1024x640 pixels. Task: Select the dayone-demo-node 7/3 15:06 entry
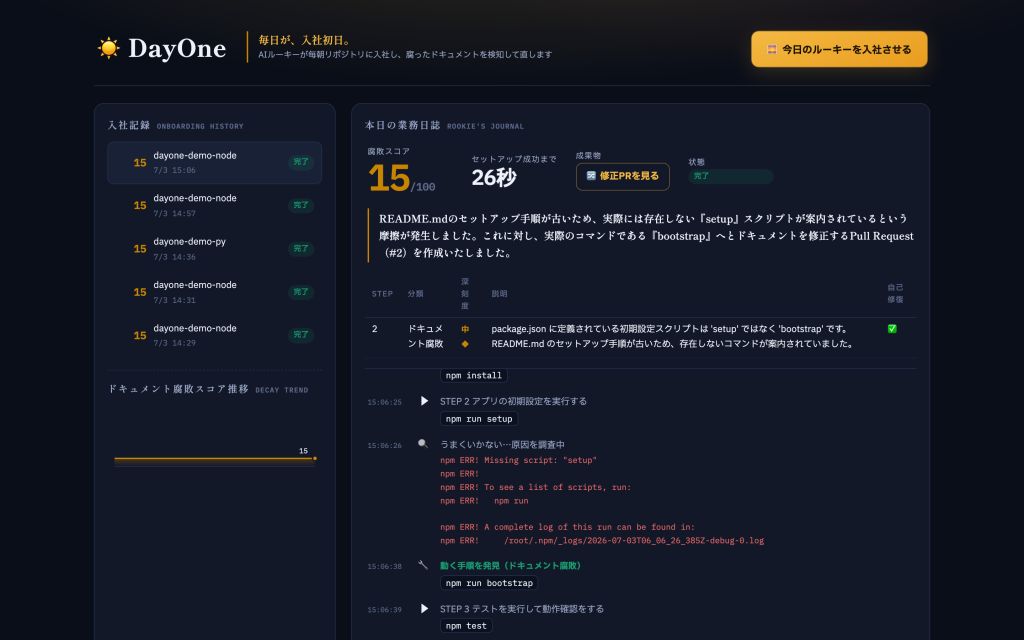point(214,163)
